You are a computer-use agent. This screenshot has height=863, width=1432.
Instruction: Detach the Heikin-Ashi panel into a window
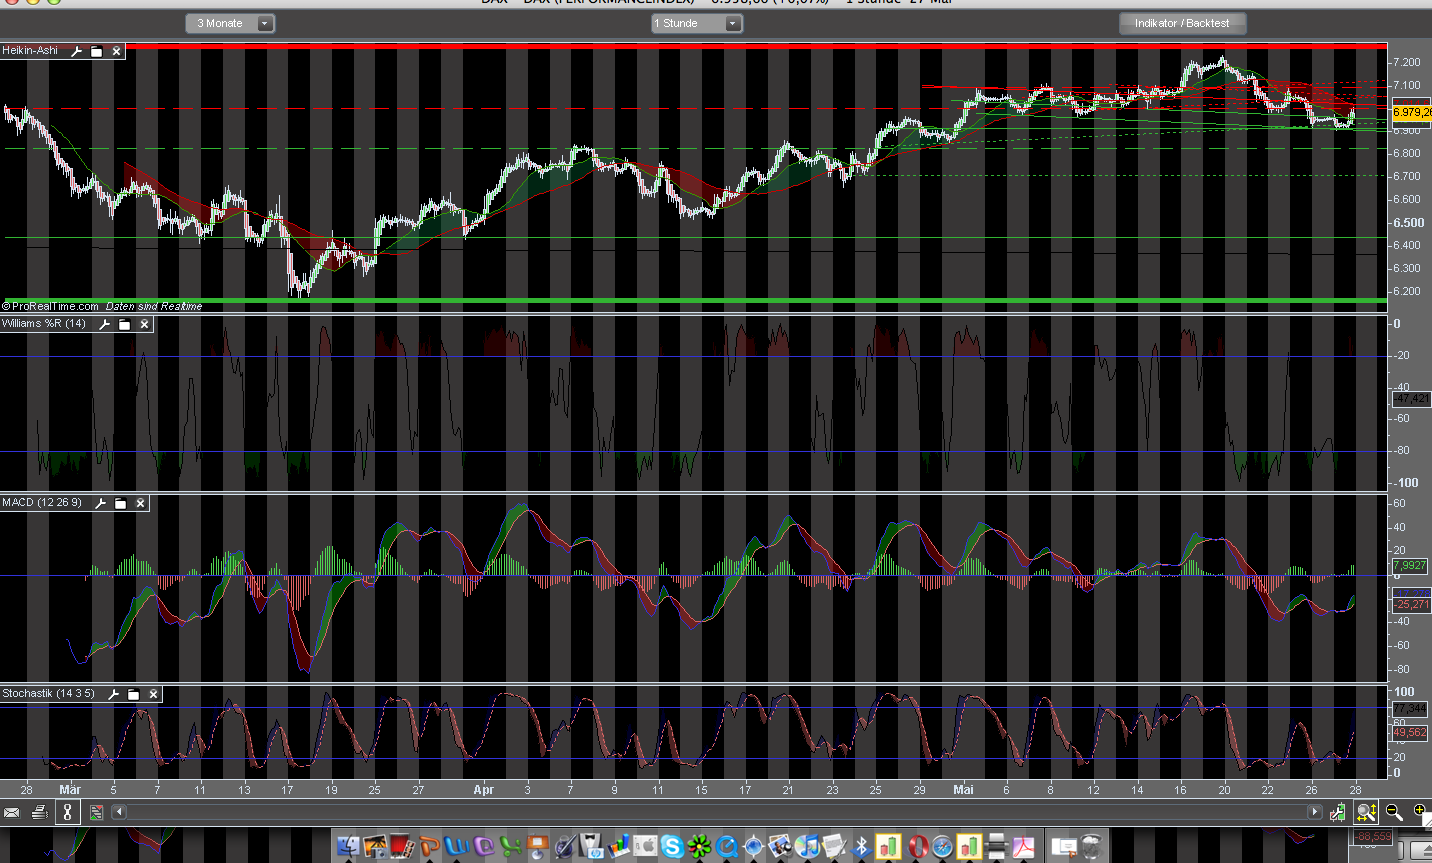click(97, 51)
